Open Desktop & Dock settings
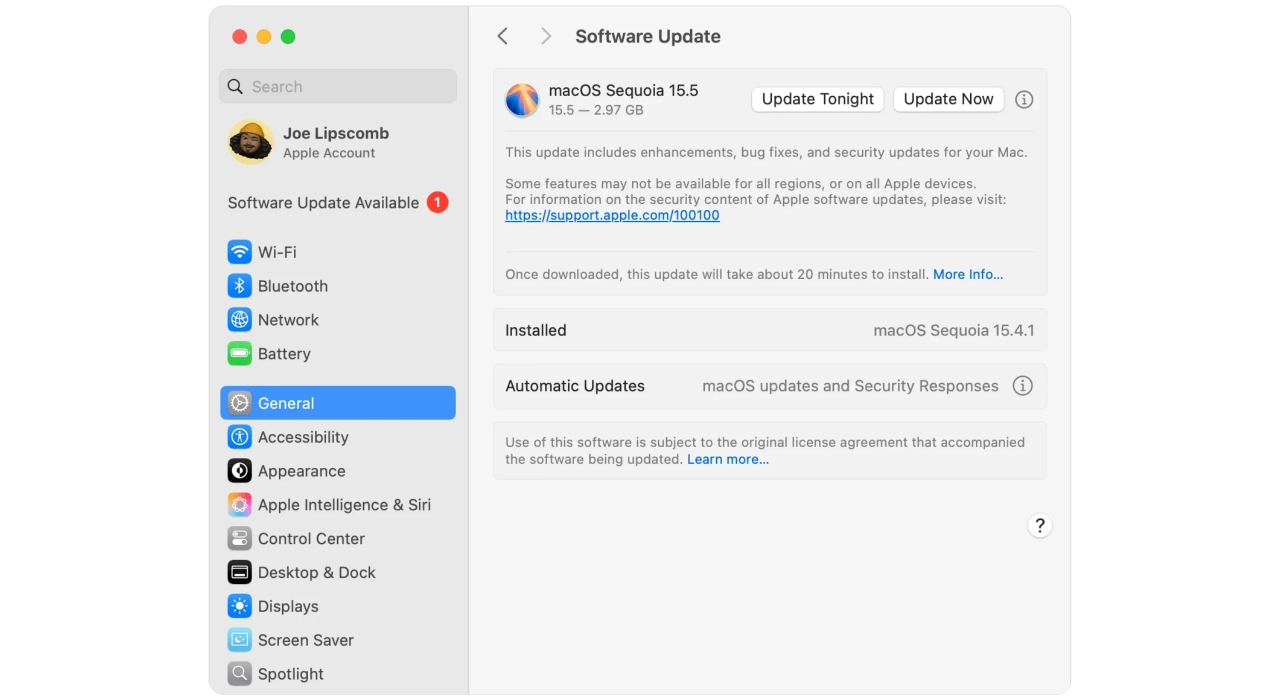This screenshot has width=1280, height=700. (316, 573)
